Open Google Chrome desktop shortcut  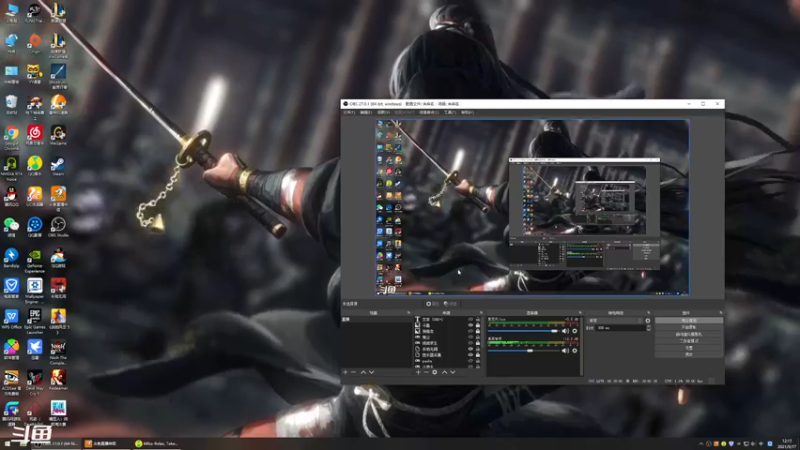pyautogui.click(x=11, y=137)
